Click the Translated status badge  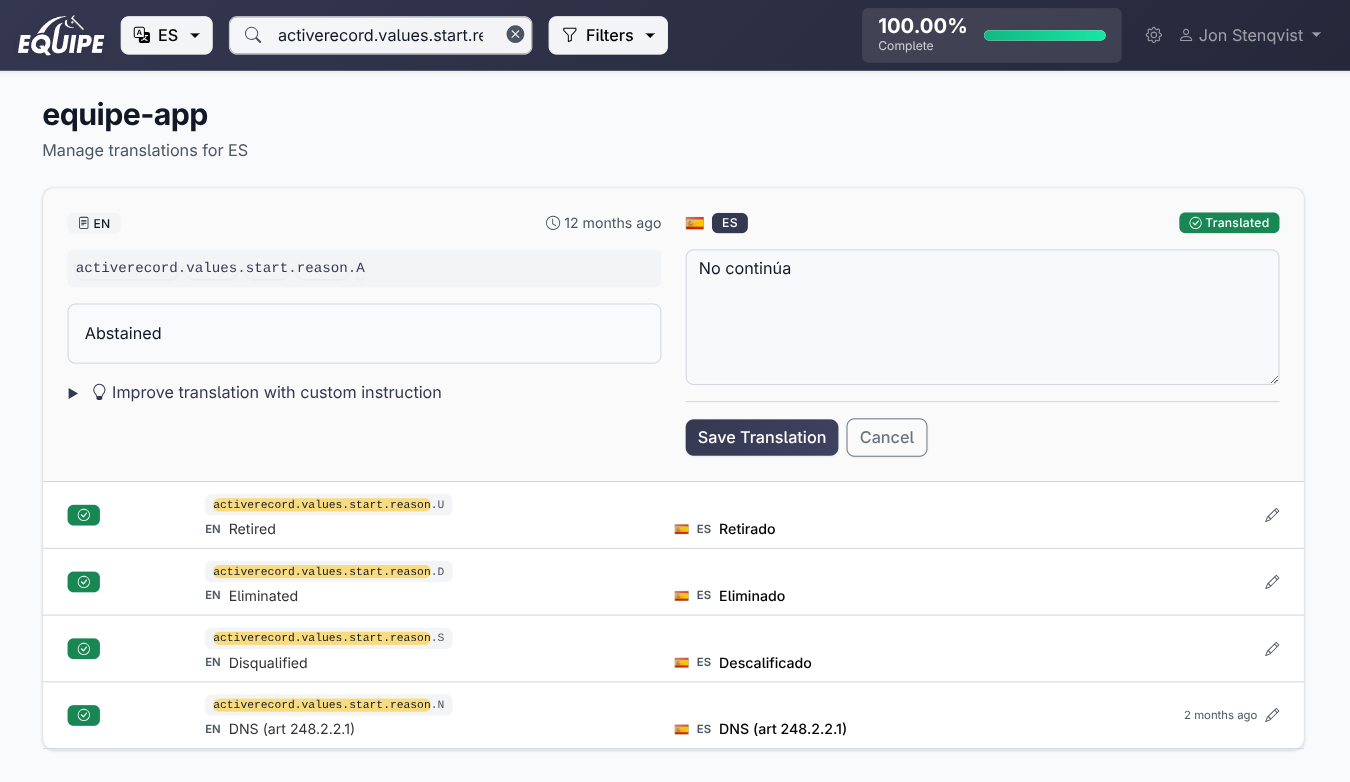1229,223
